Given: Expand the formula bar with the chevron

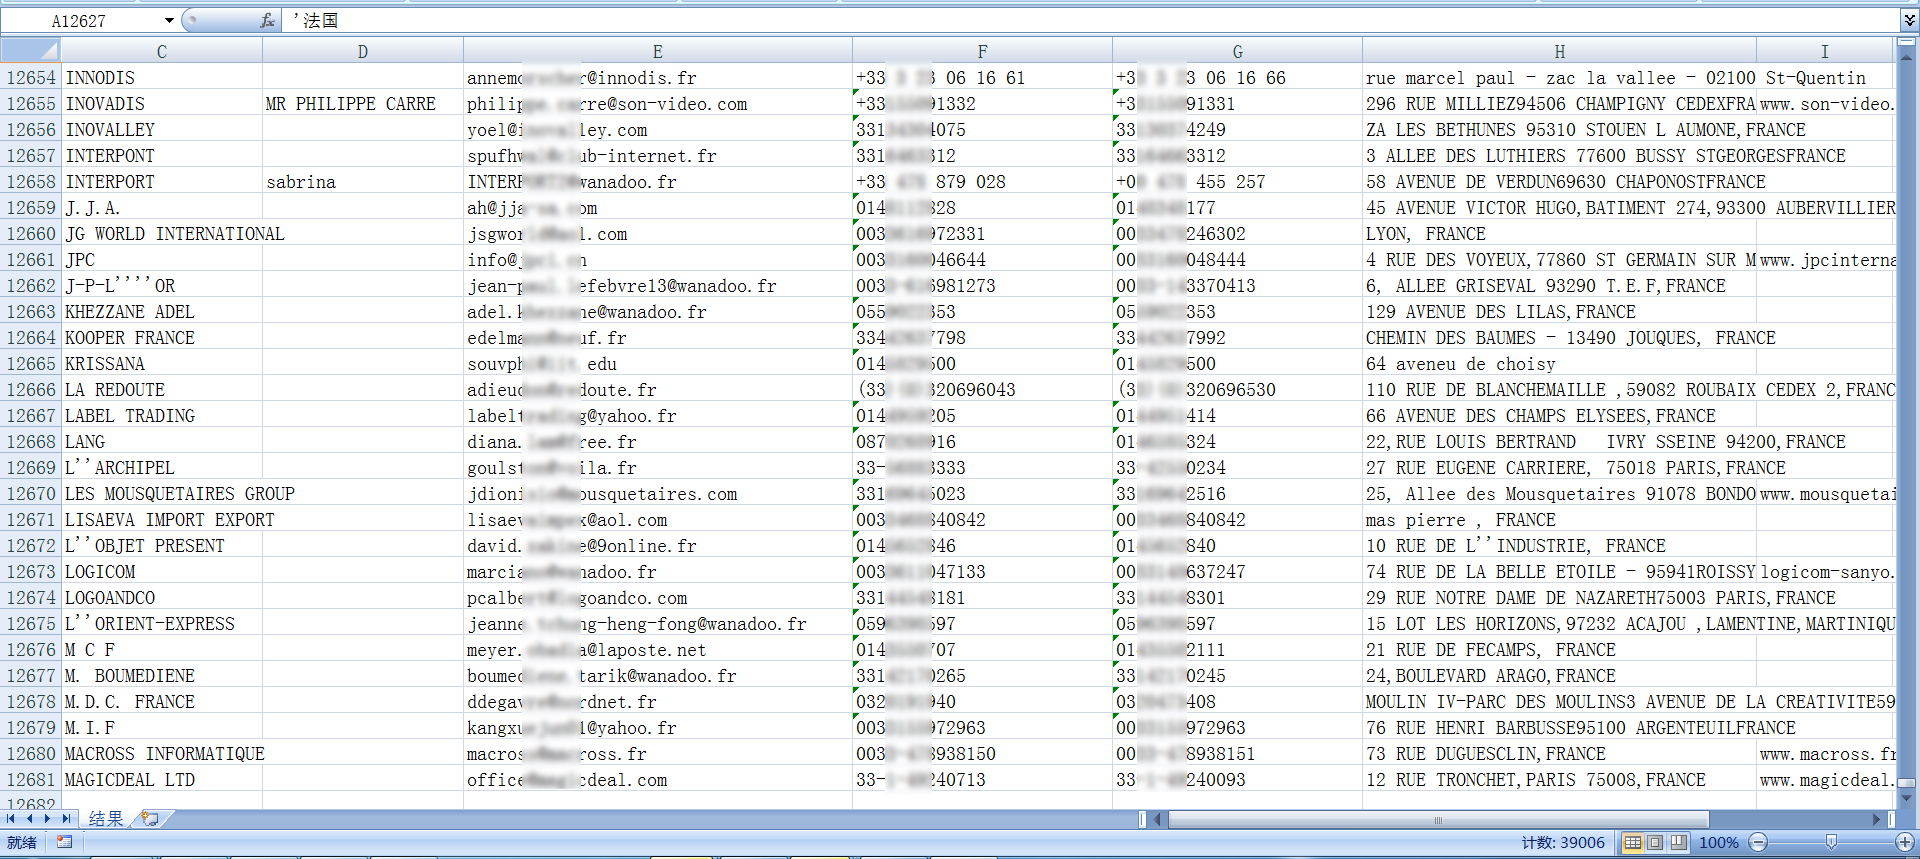Looking at the screenshot, I should 1909,20.
